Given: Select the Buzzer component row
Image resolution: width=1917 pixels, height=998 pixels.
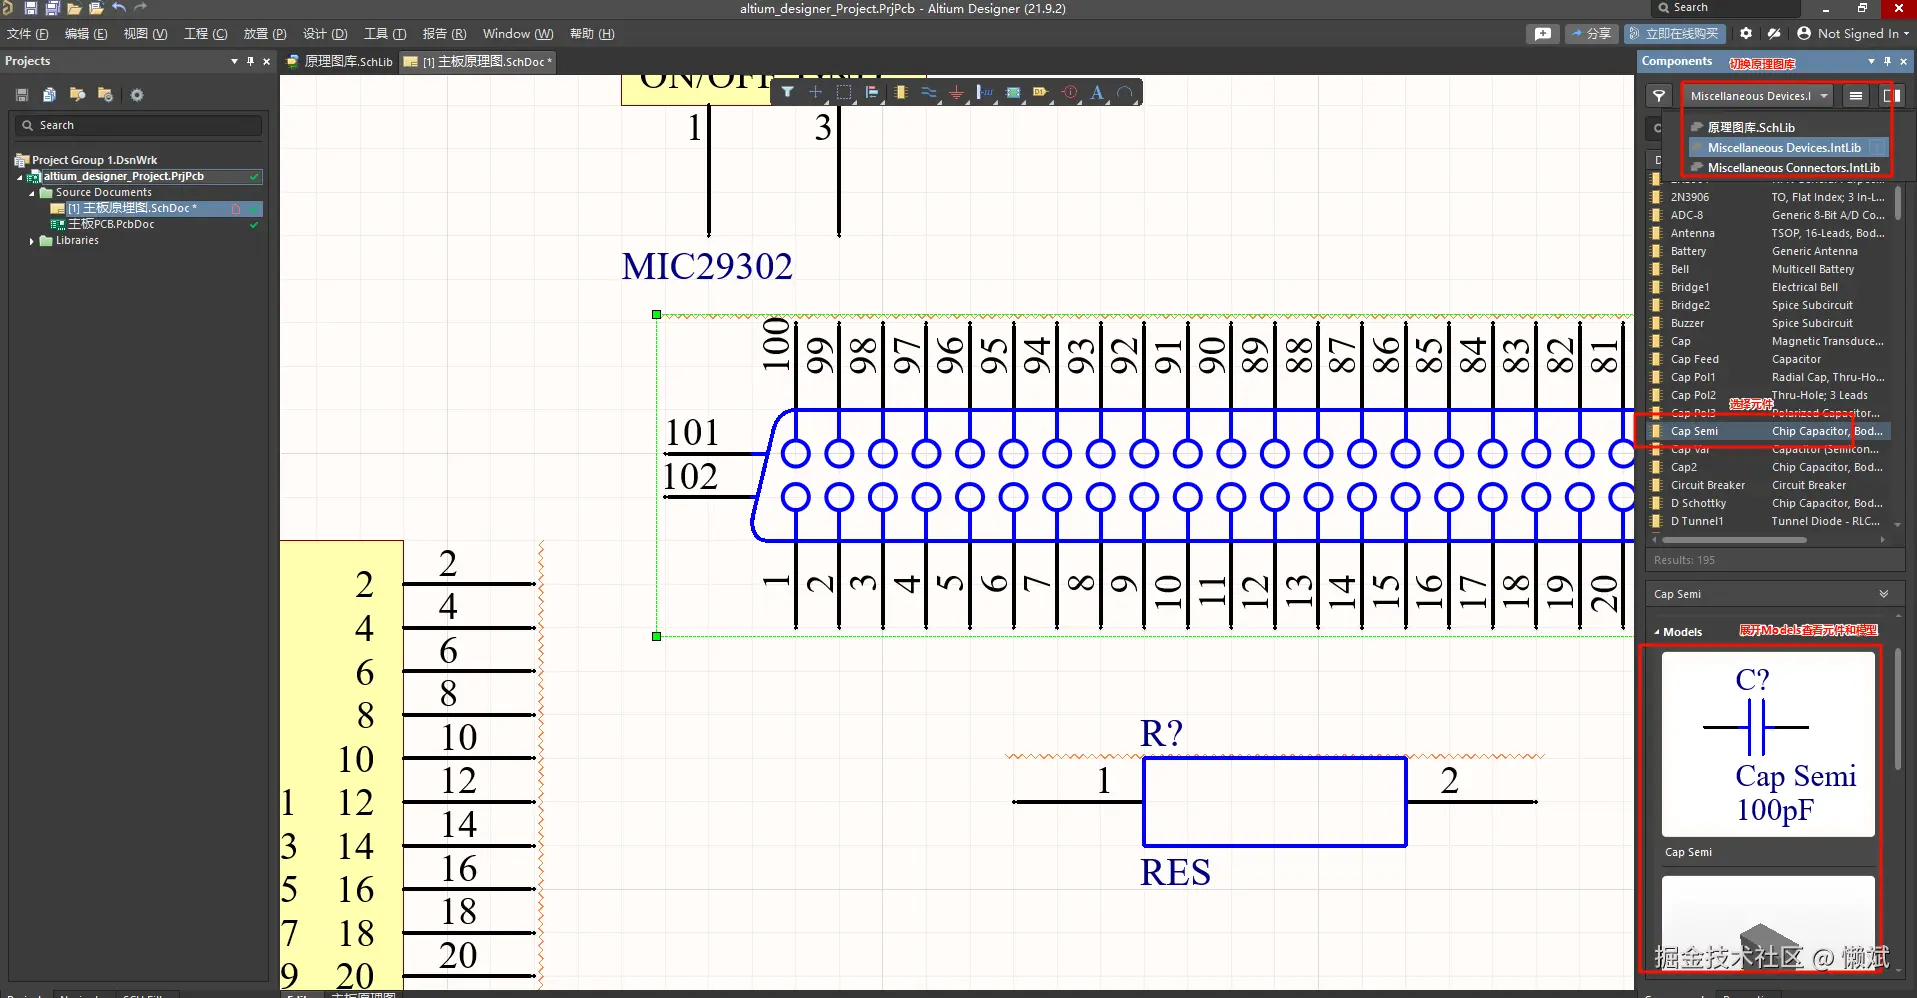Looking at the screenshot, I should [x=1768, y=324].
